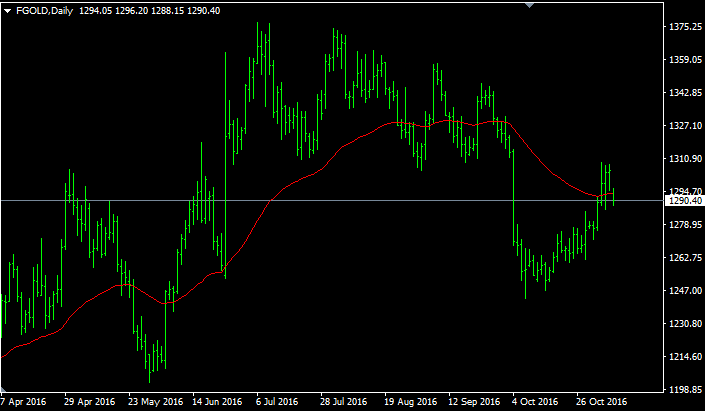
Task: Click date label 12 Sep 2016
Action: click(x=474, y=402)
